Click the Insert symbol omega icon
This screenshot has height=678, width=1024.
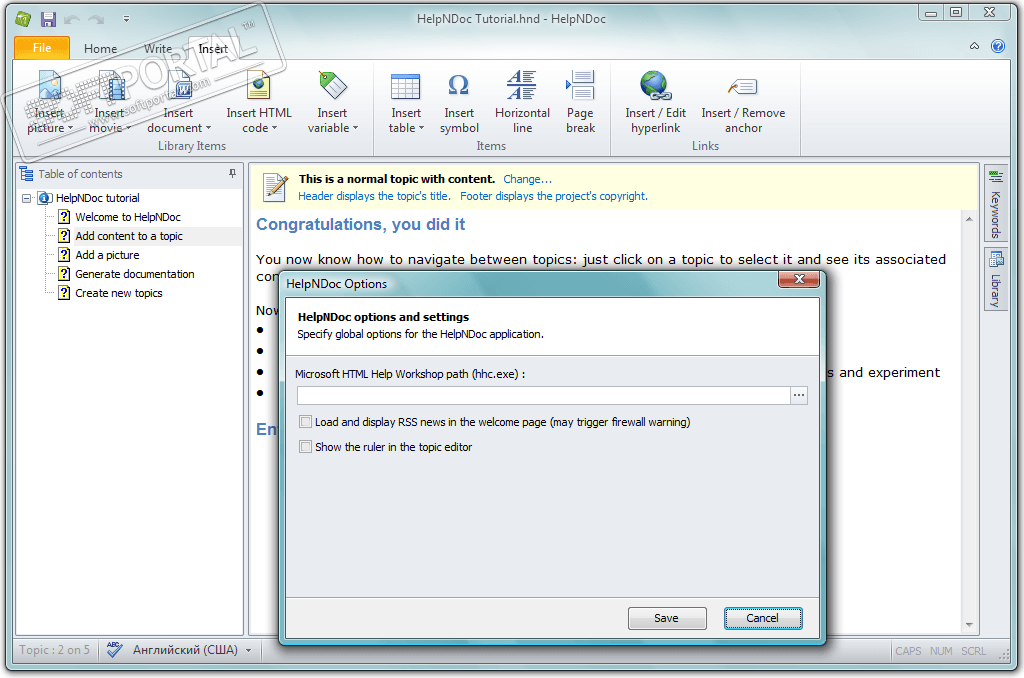click(458, 86)
